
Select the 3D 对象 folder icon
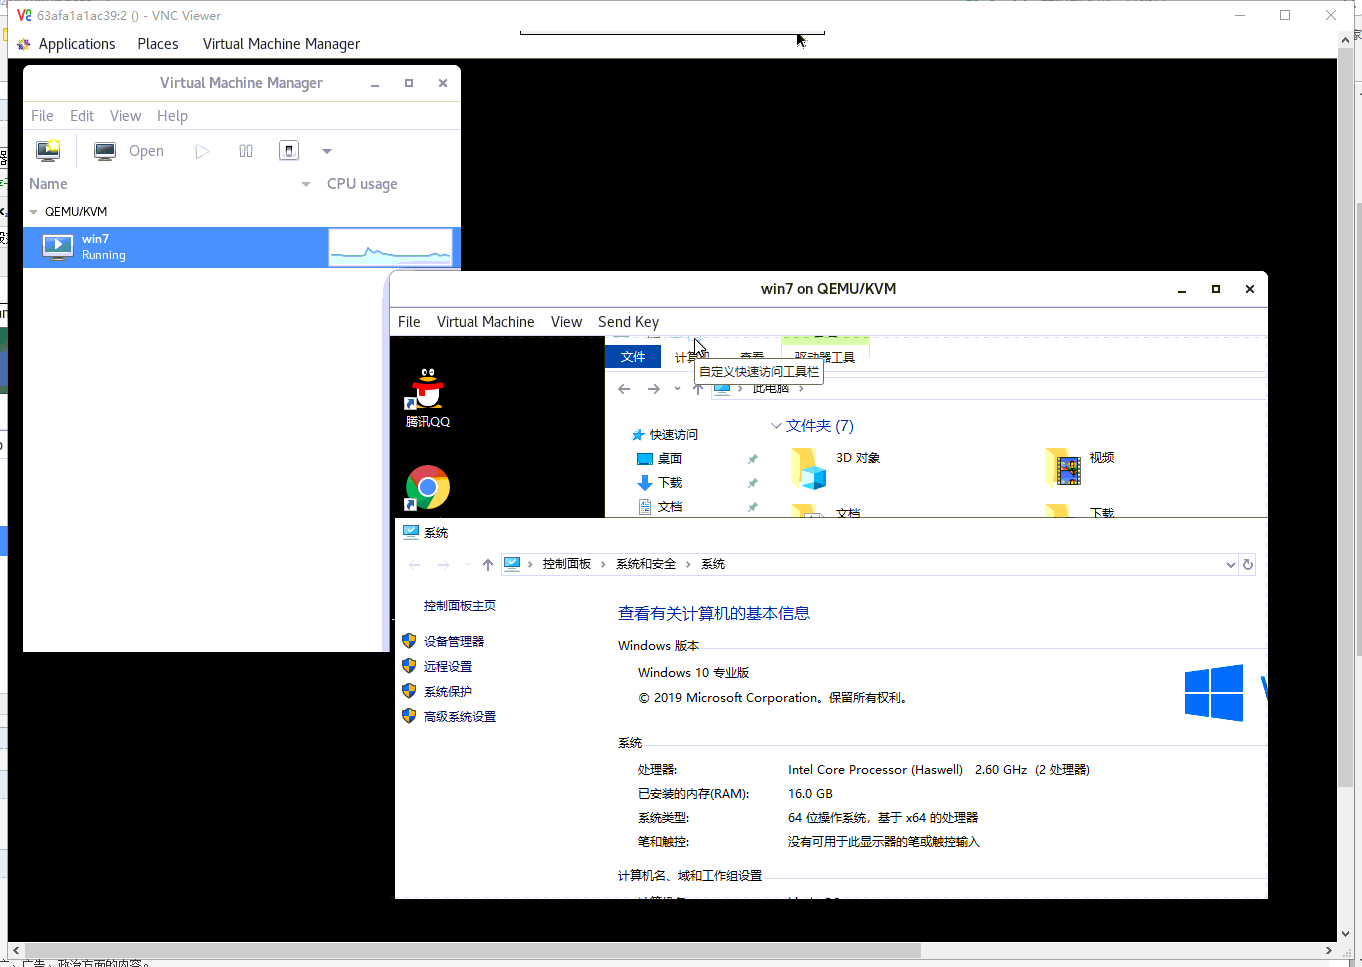pyautogui.click(x=809, y=467)
